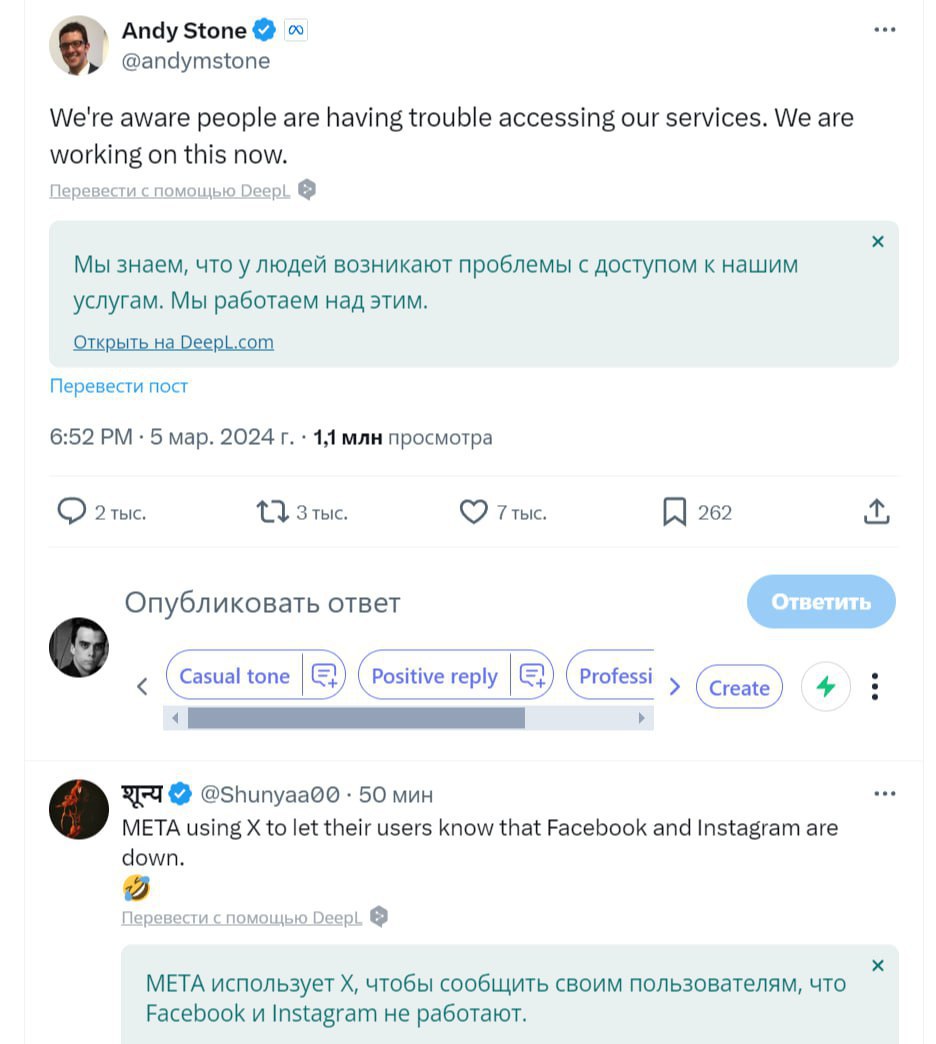Close the DeepL translation box of main post
This screenshot has width=936, height=1044.
tap(877, 241)
